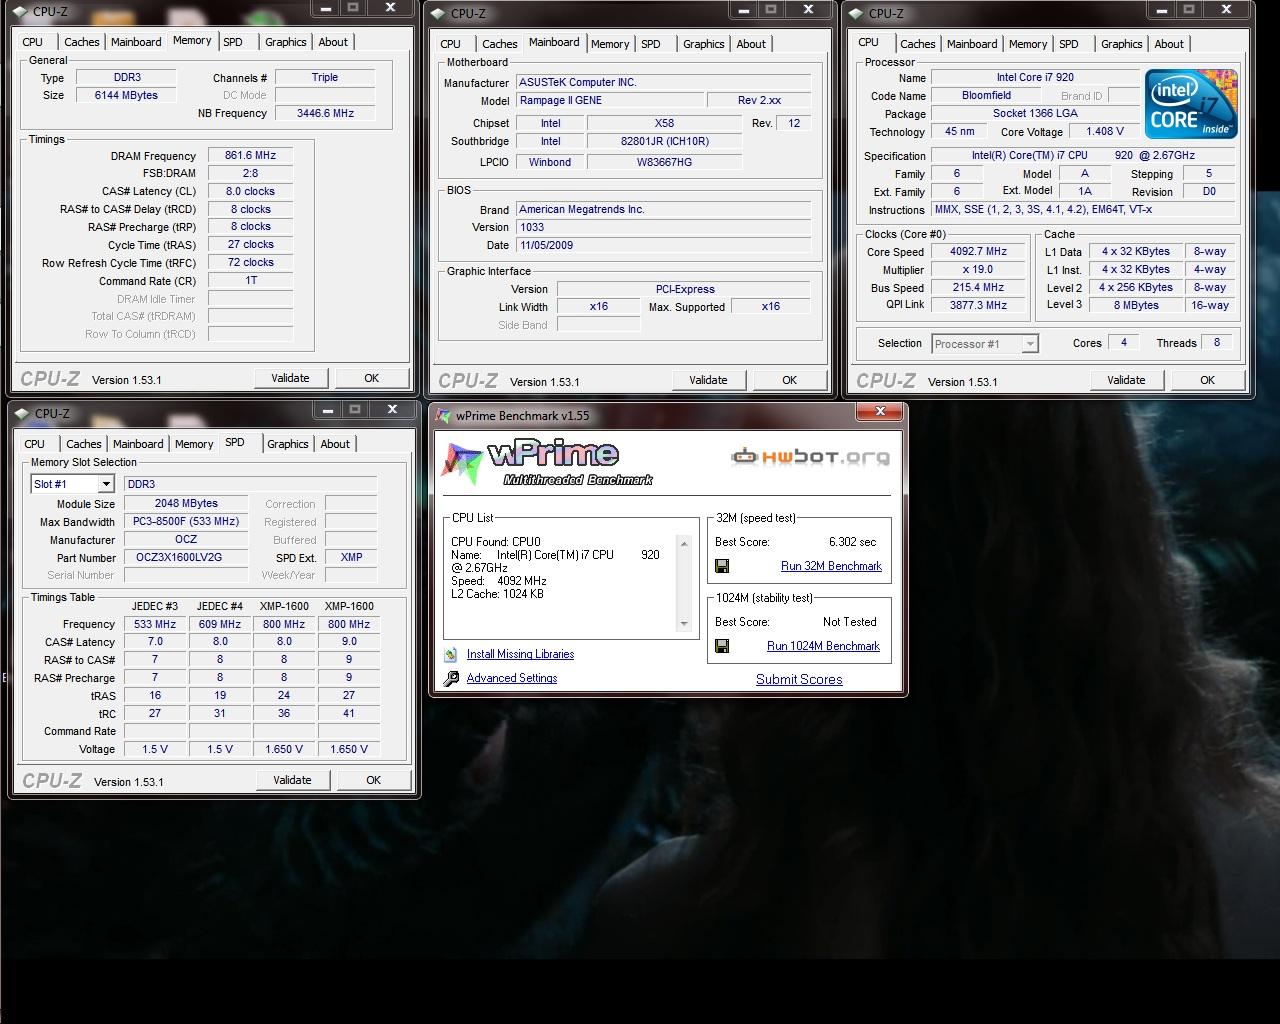
Task: Click the Southbridge 82801JR (ICH10R) field
Action: pos(664,141)
